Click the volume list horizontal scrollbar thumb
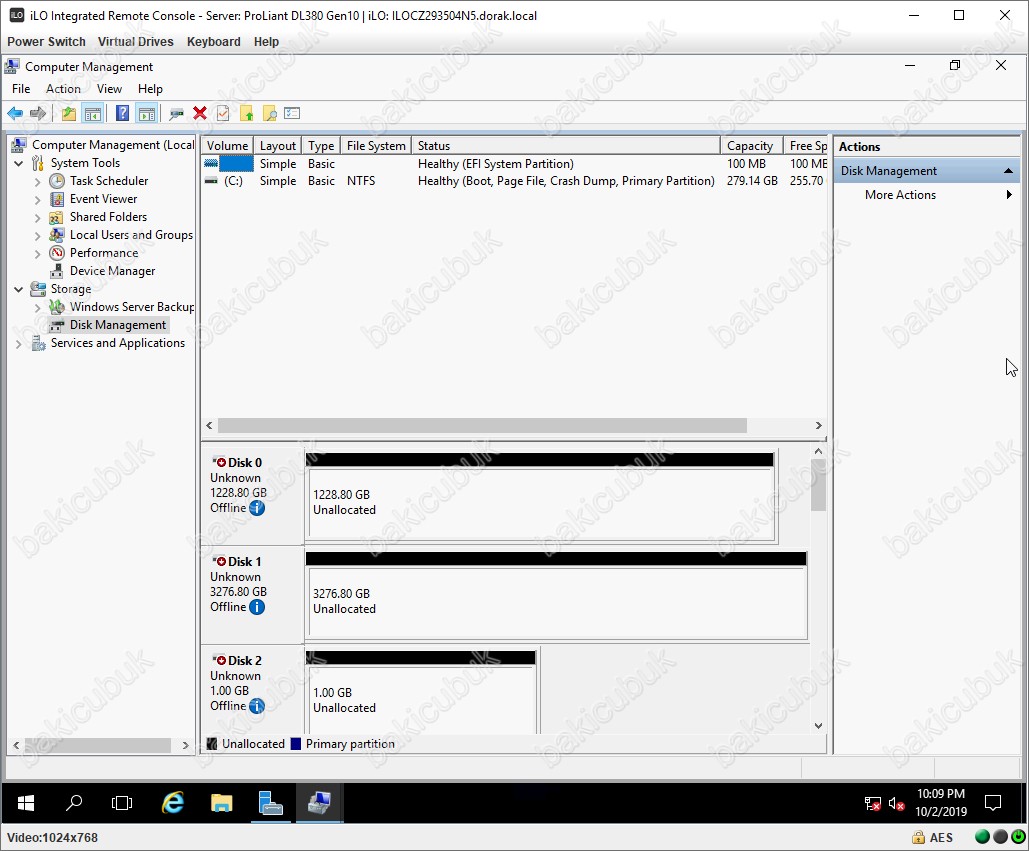 (x=482, y=426)
